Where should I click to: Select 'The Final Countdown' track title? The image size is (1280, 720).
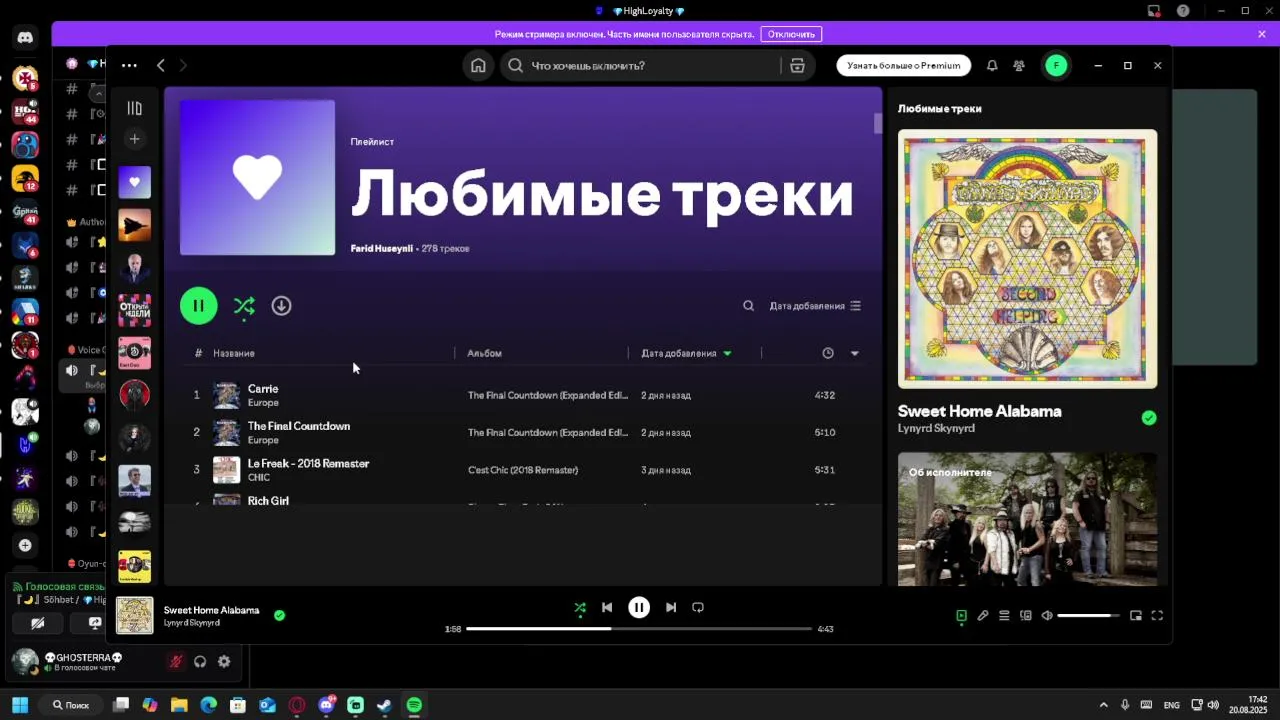pyautogui.click(x=298, y=426)
